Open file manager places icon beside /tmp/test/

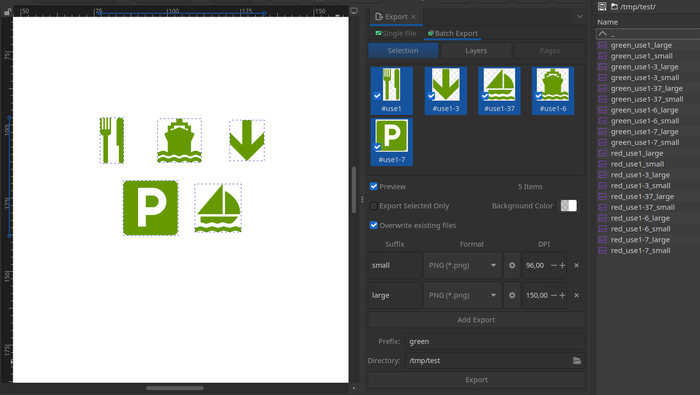click(602, 6)
